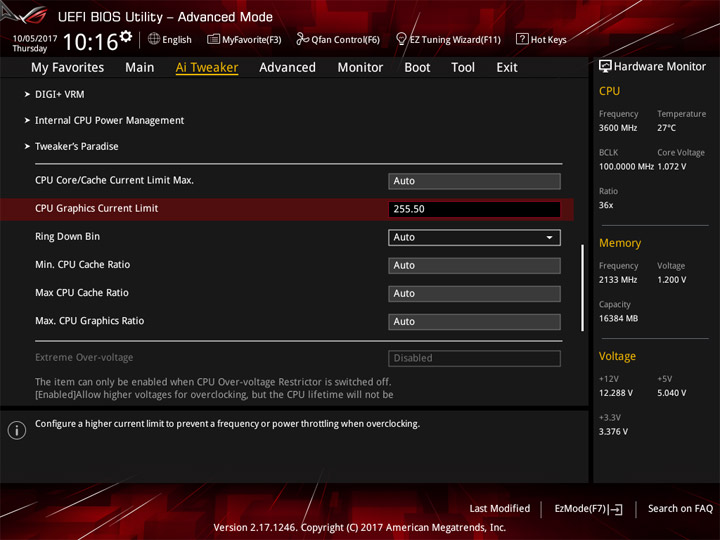The width and height of the screenshot is (720, 540).
Task: Click the Version 2.17.1246 copyright text
Action: tap(360, 528)
